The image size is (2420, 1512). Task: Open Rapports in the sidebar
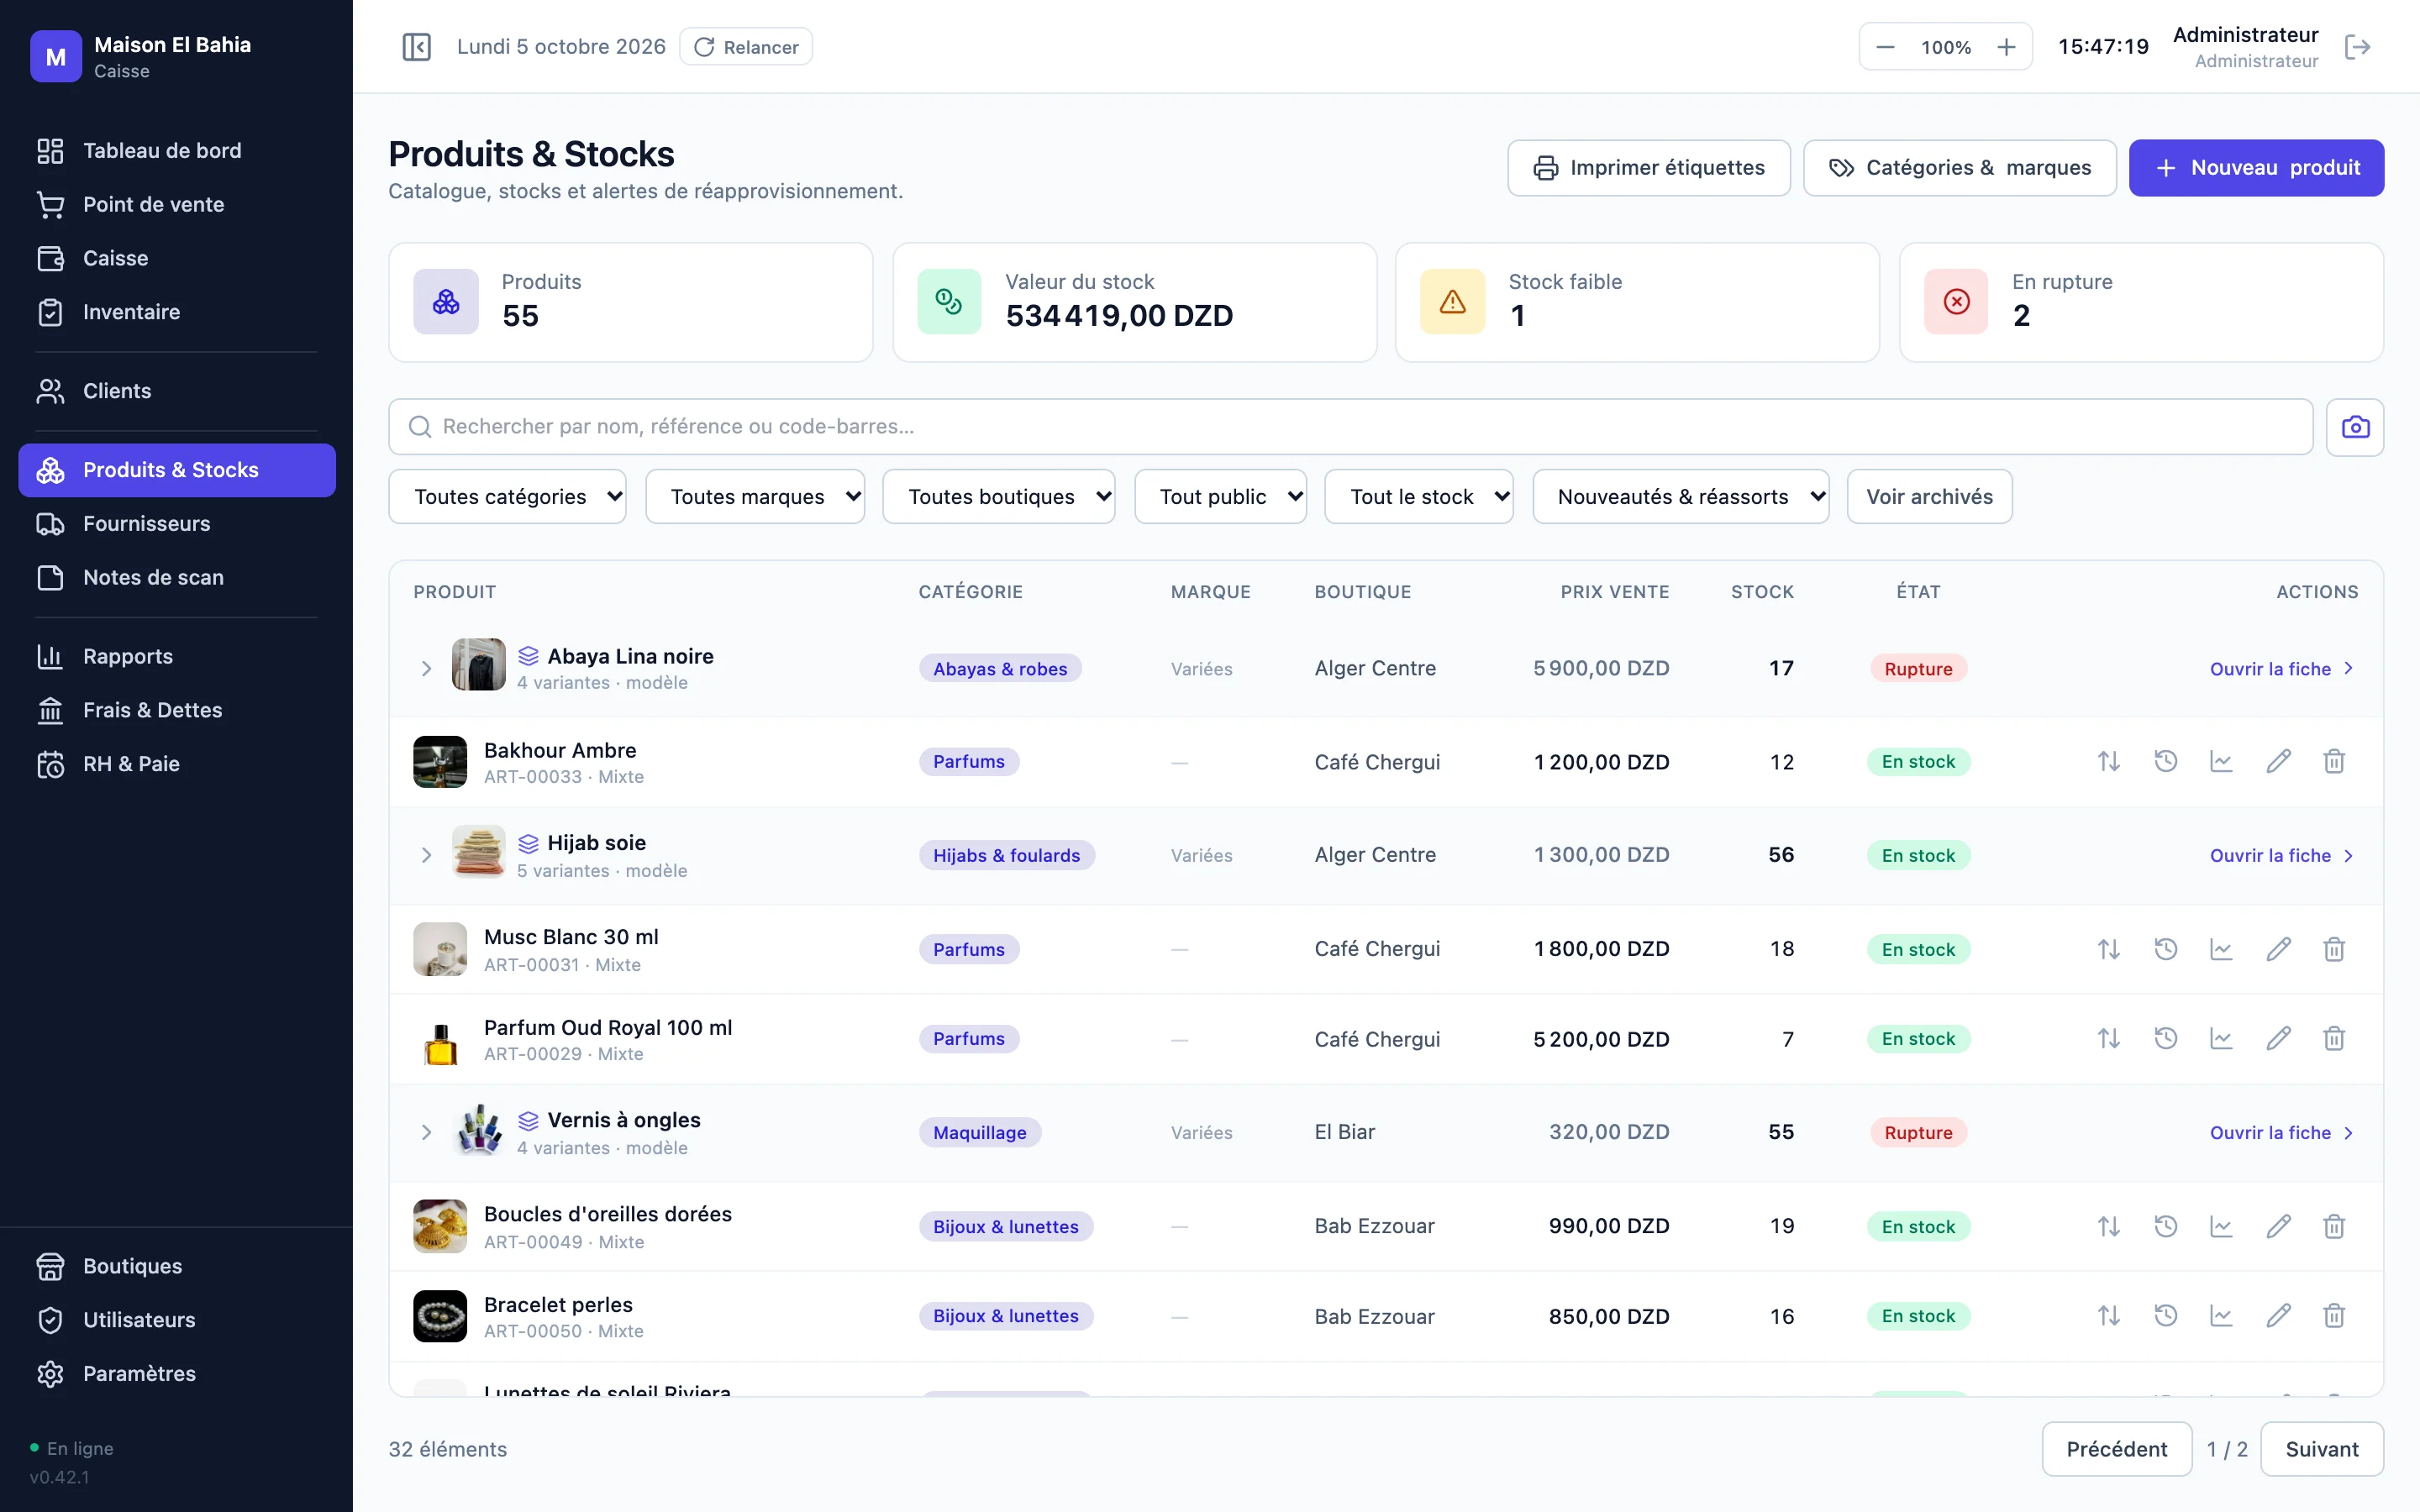coord(177,657)
